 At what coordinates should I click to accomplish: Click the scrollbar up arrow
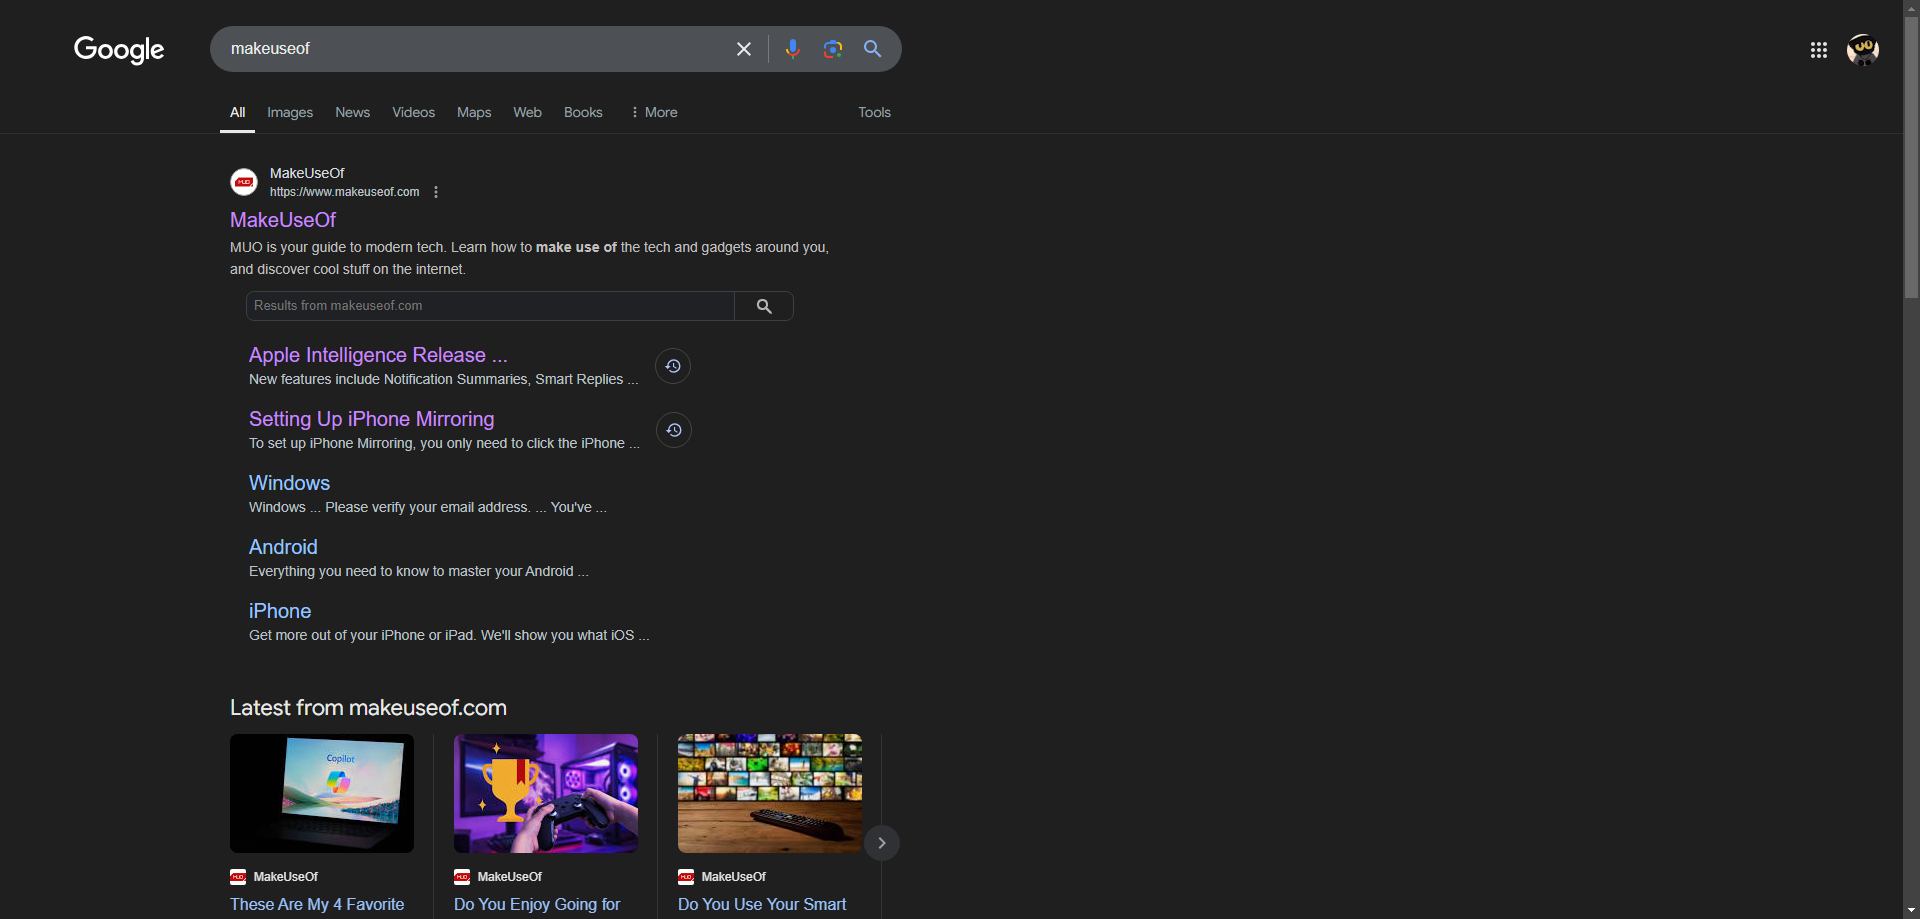coord(1911,8)
